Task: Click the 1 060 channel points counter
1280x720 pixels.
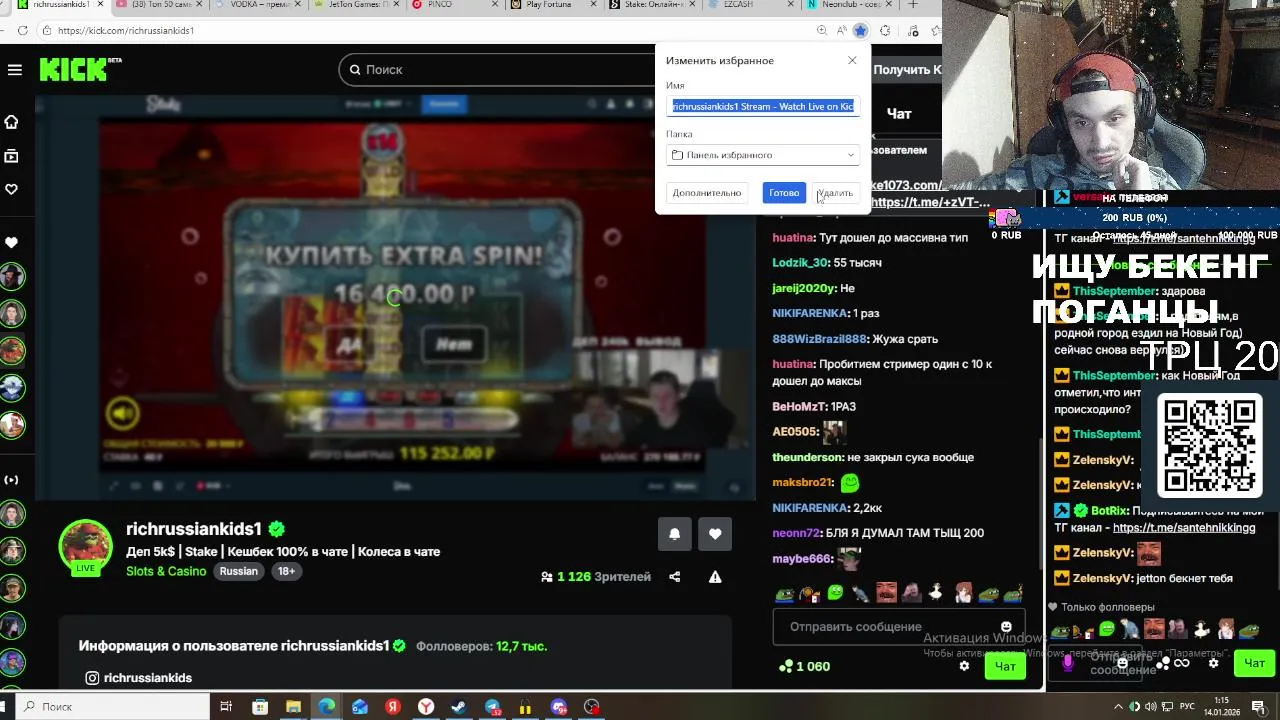Action: pyautogui.click(x=805, y=666)
